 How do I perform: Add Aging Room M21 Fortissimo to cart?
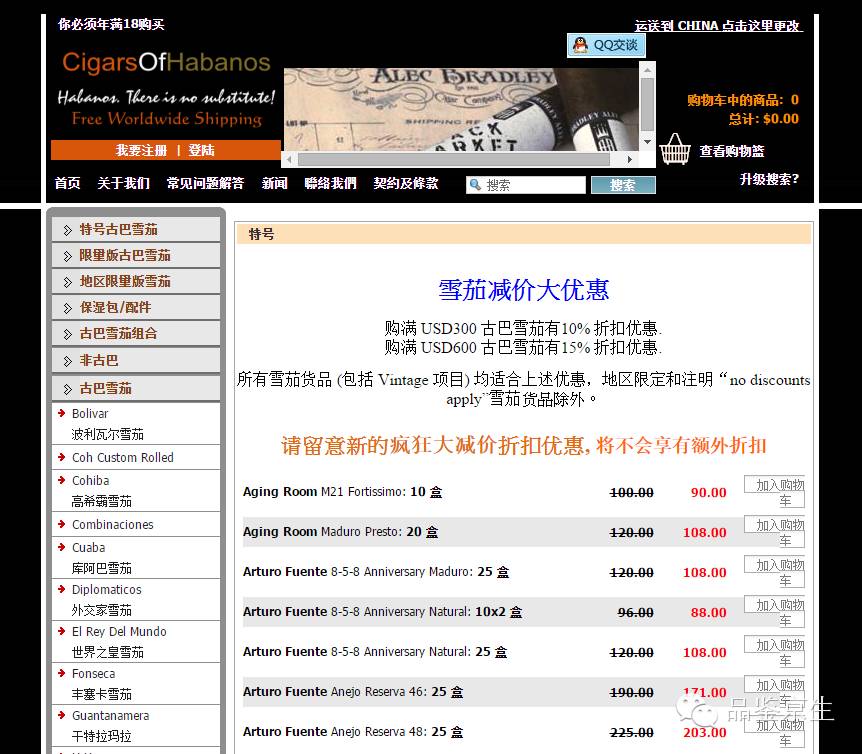tap(775, 492)
